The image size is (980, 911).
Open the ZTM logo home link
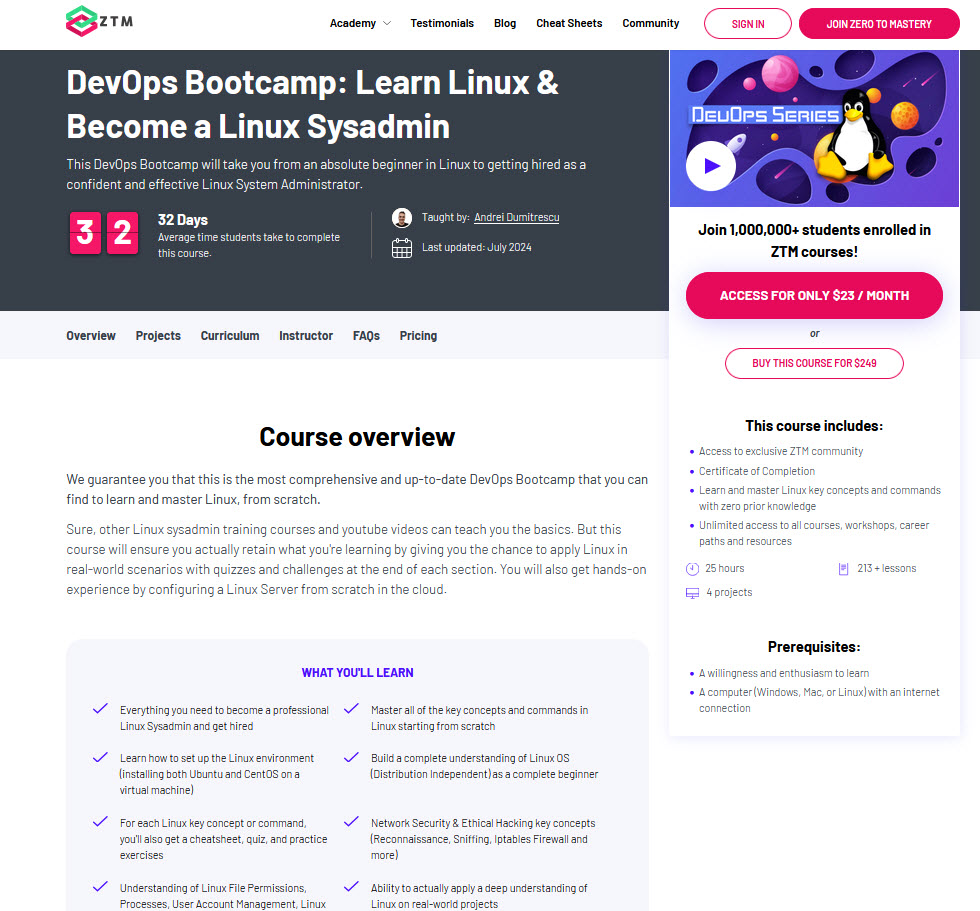[x=99, y=21]
